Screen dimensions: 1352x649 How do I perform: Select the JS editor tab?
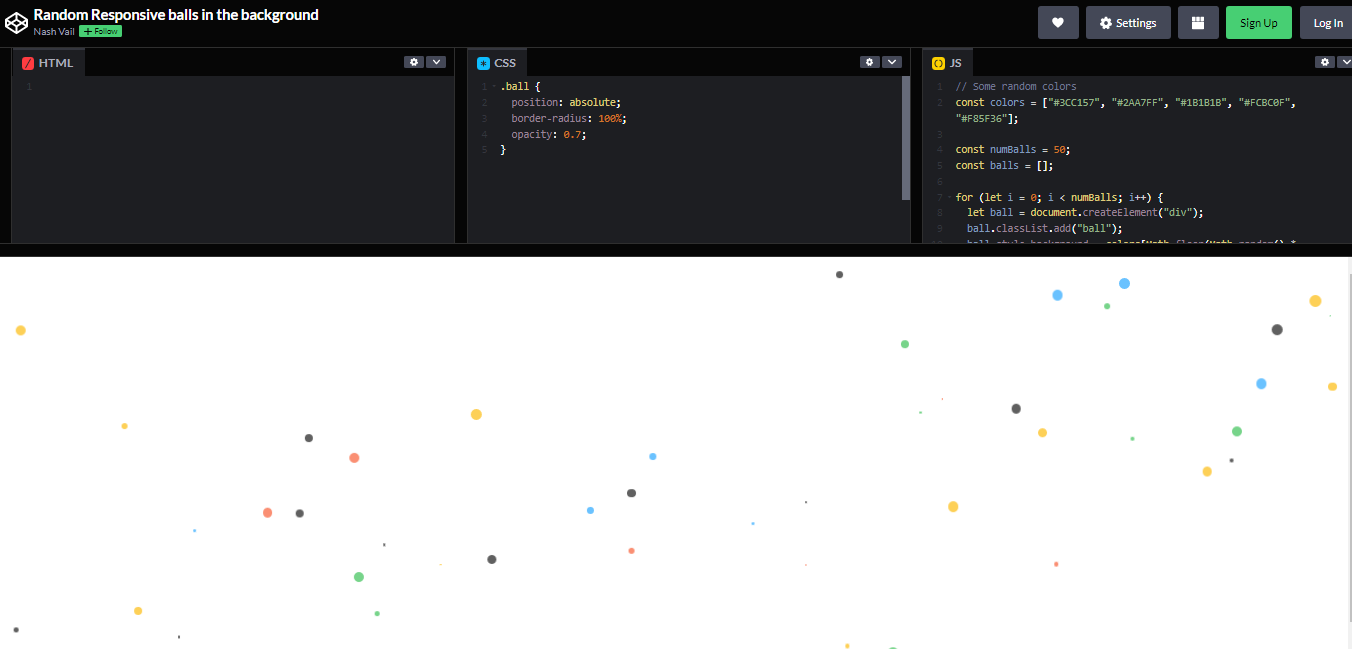pos(947,63)
